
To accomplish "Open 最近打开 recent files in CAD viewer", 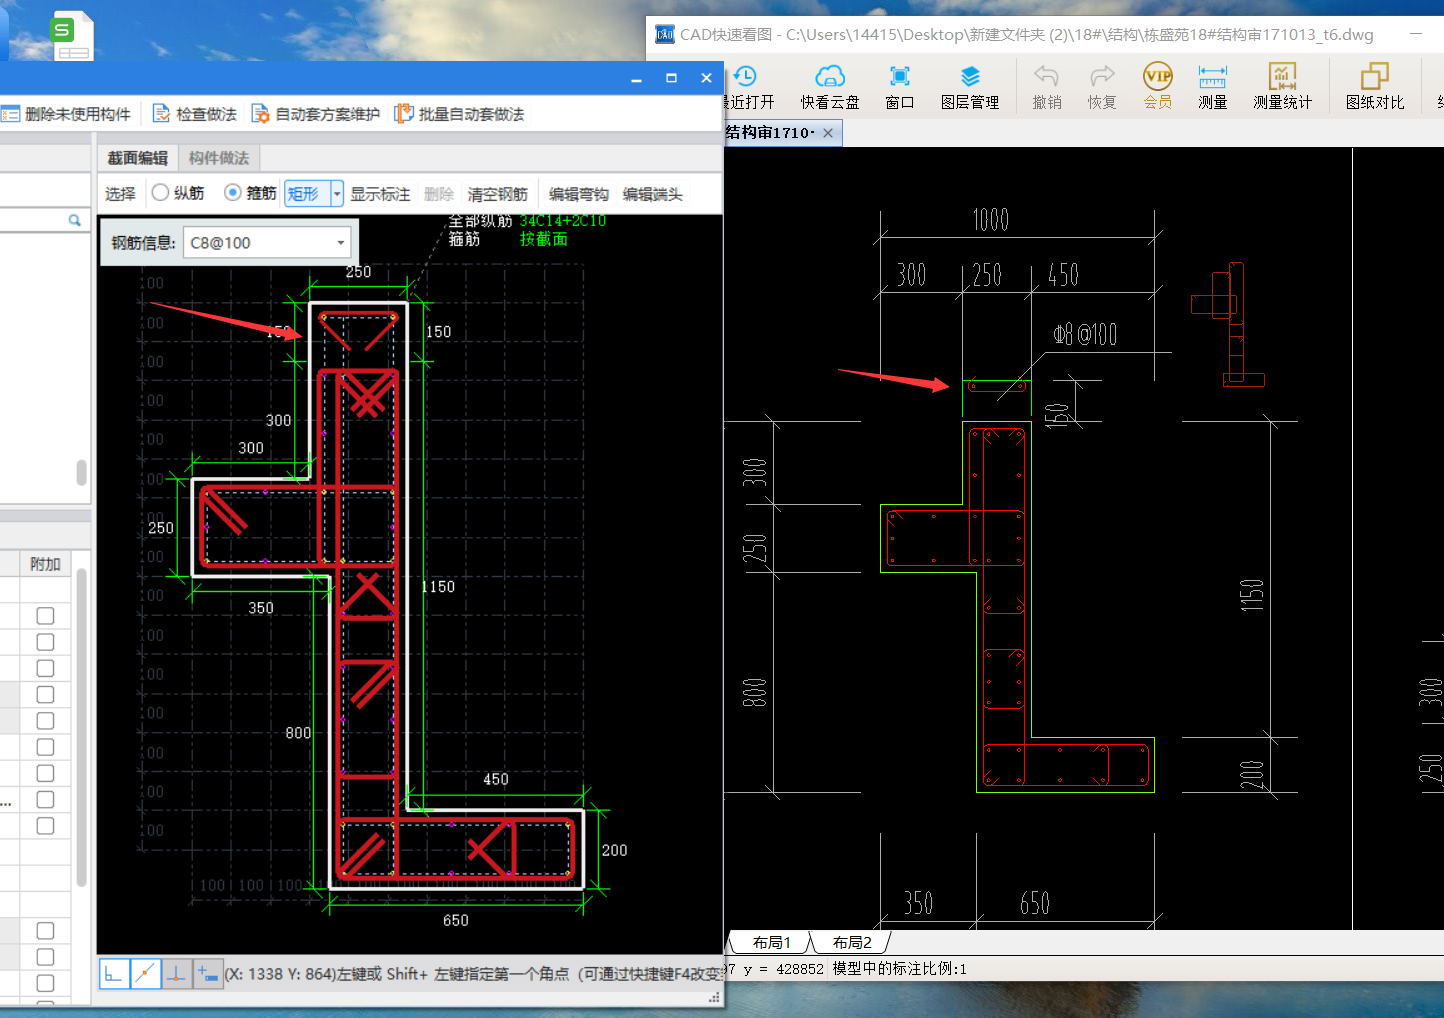I will 748,88.
